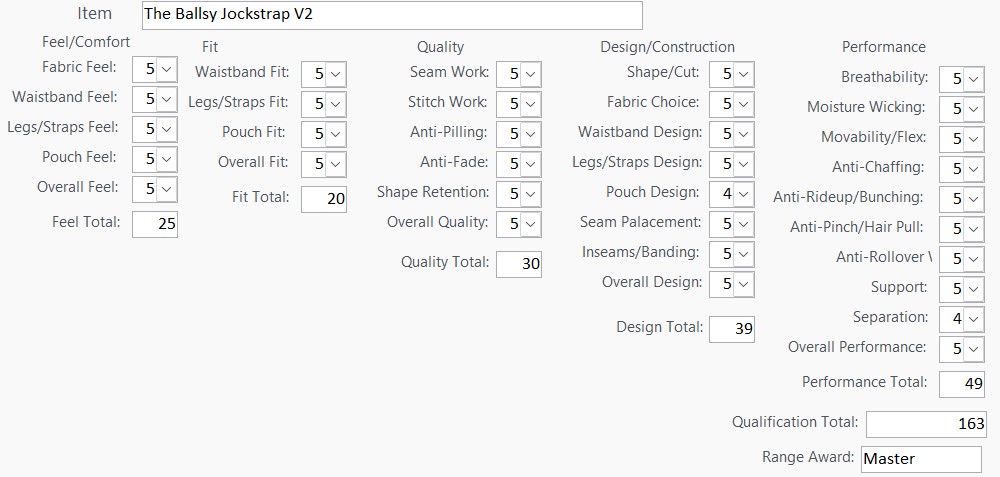Expand the Shape Retention dropdown
This screenshot has height=477, width=1000.
pos(530,194)
